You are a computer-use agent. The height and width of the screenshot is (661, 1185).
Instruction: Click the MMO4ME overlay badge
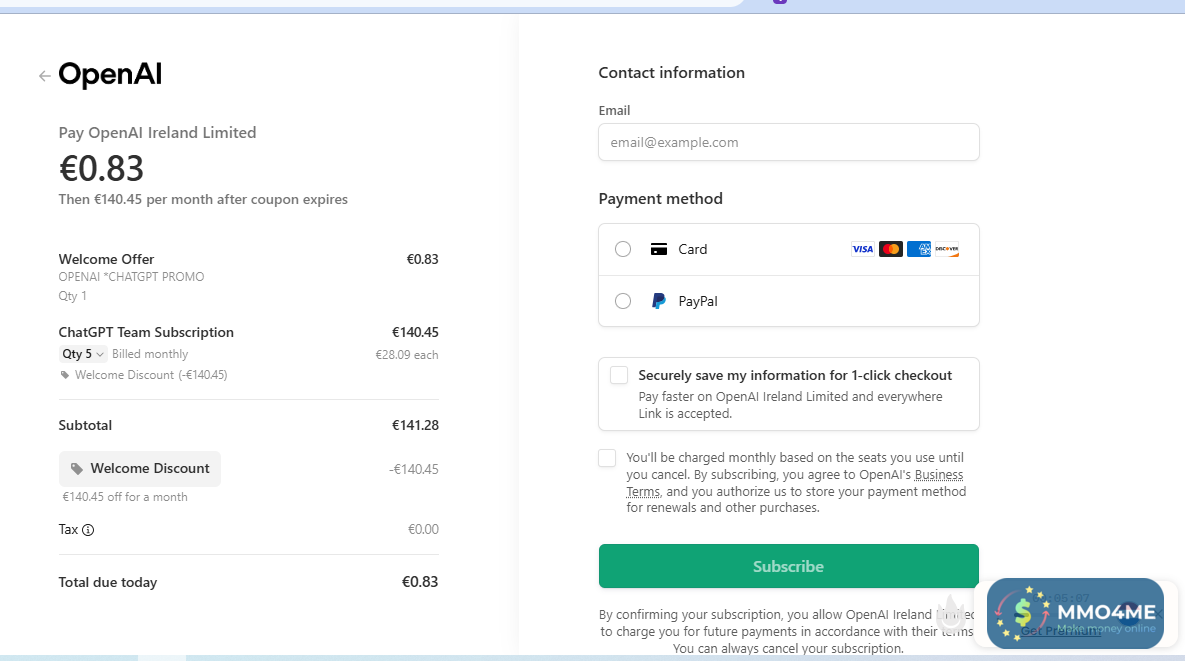[x=1075, y=612]
